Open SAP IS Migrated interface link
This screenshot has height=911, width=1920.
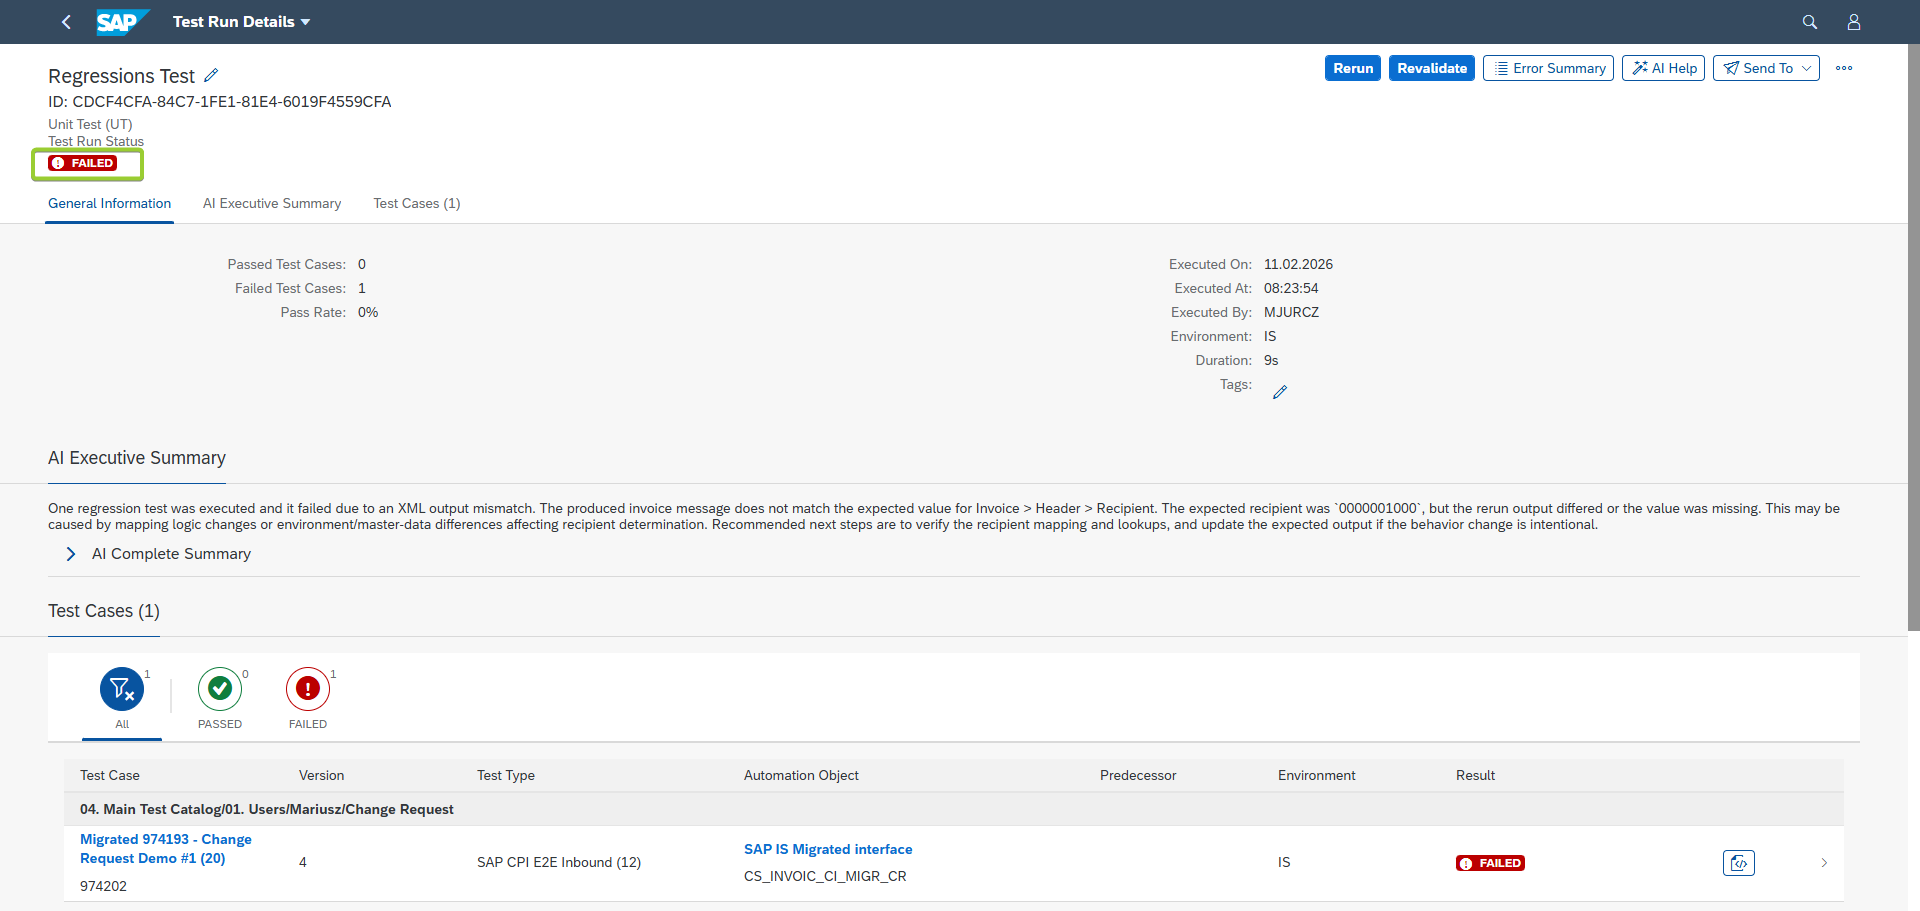[x=828, y=849]
